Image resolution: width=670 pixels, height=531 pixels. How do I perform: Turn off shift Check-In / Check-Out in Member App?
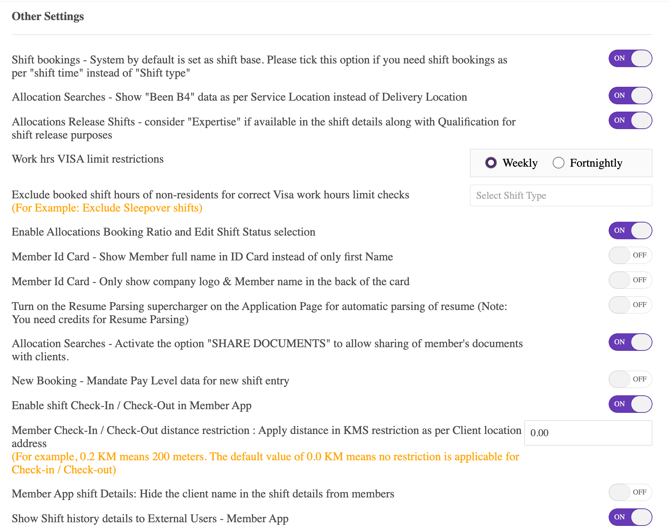[x=630, y=405]
